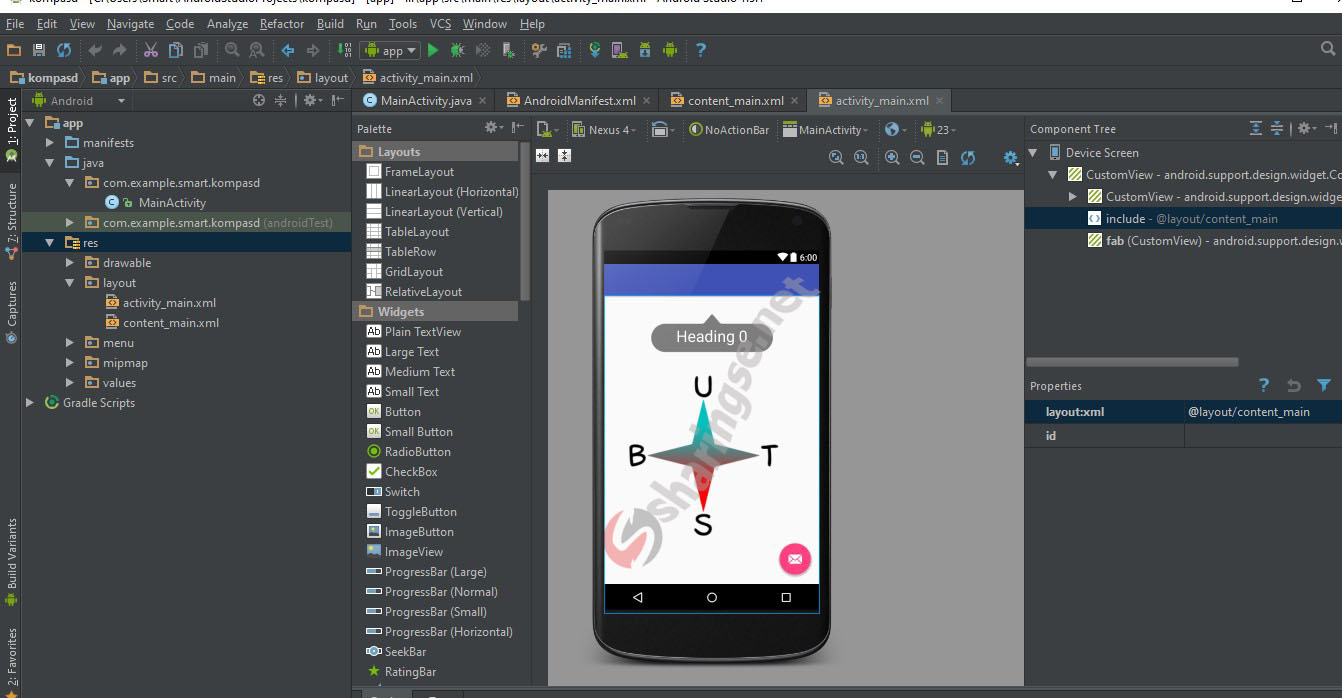
Task: Click the Cut scissors icon
Action: pos(150,50)
